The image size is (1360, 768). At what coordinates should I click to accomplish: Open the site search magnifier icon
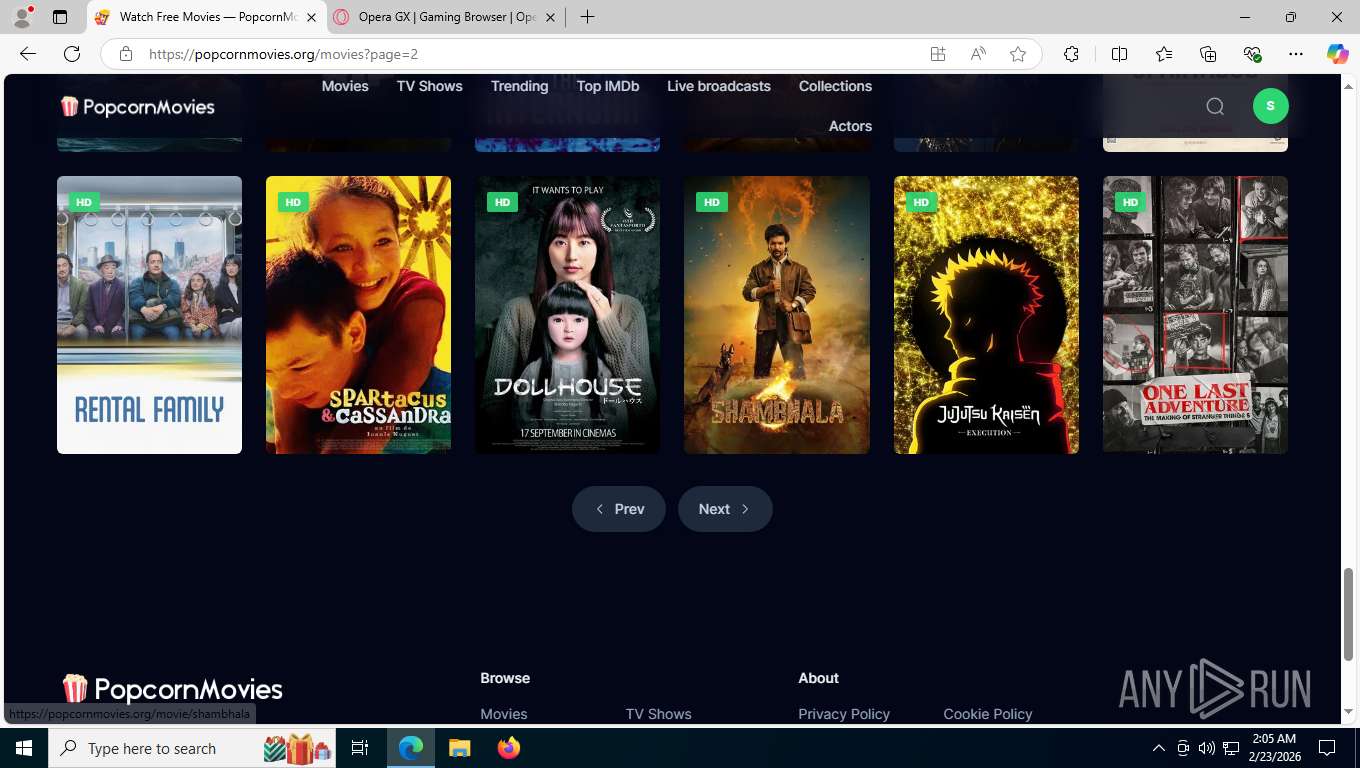point(1215,106)
